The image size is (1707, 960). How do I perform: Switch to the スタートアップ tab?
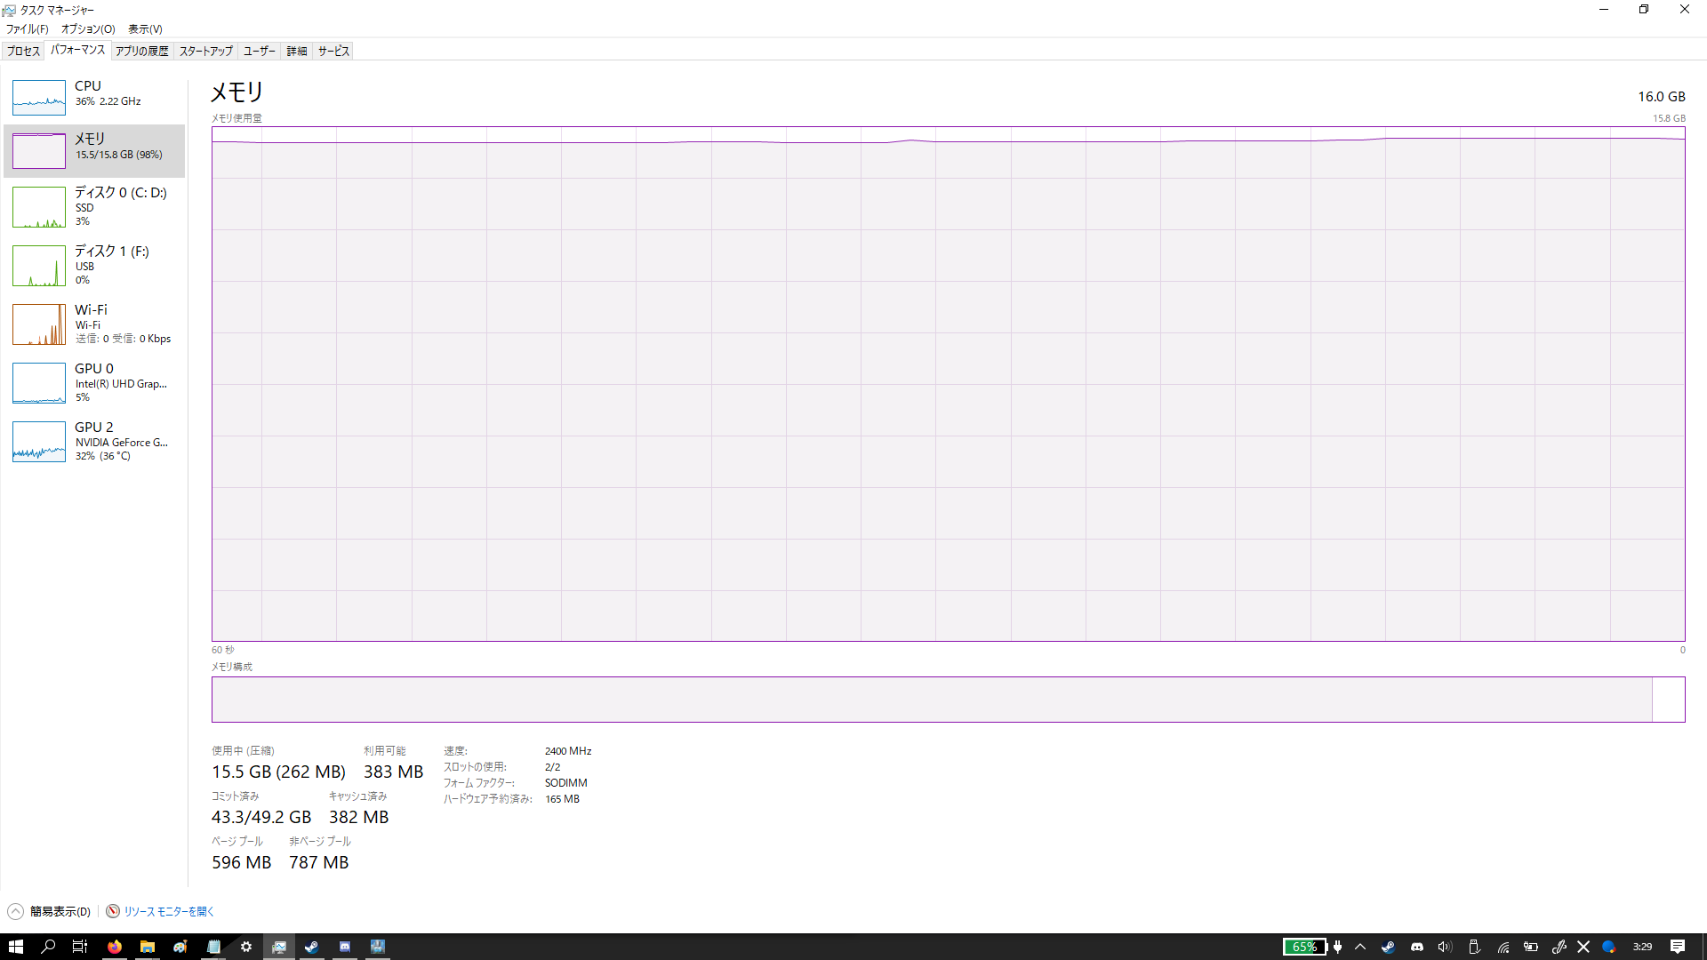click(206, 51)
